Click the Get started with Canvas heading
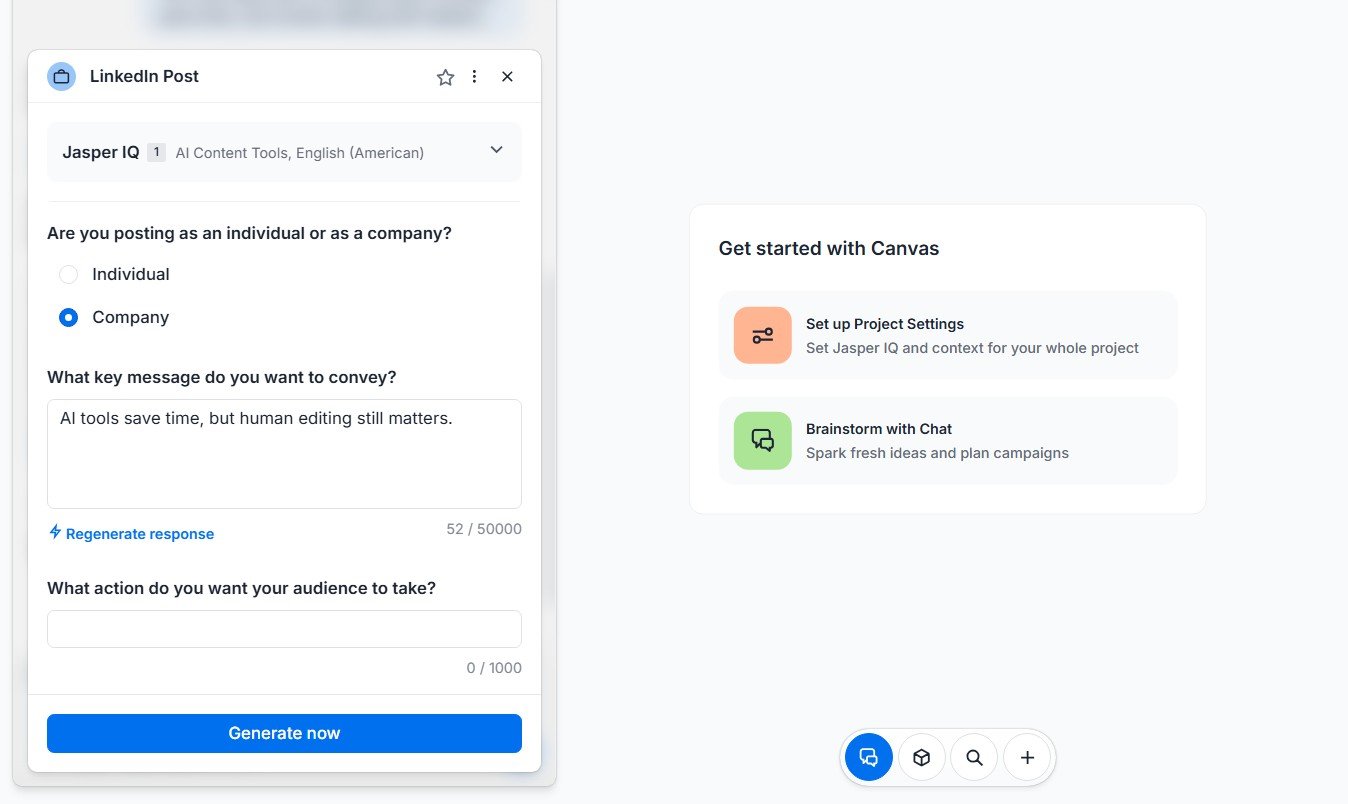Image resolution: width=1348 pixels, height=804 pixels. click(x=828, y=249)
